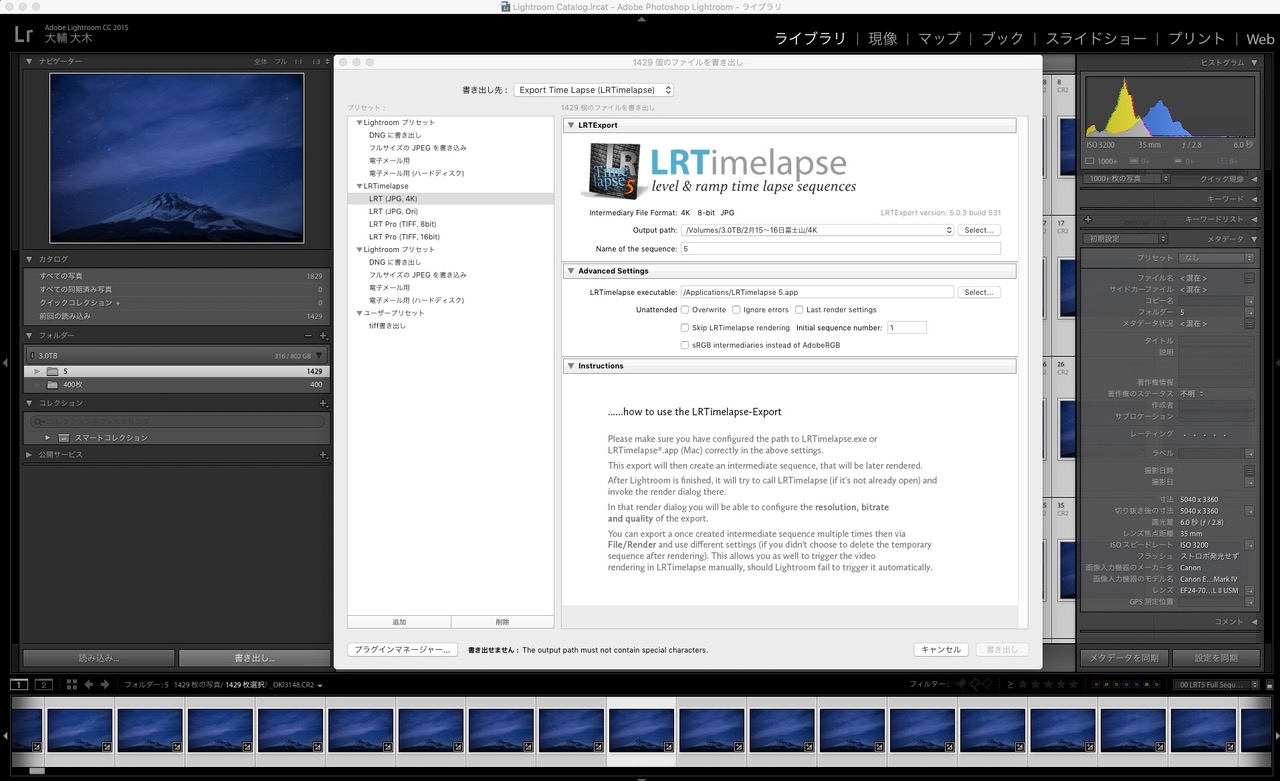This screenshot has width=1280, height=781.
Task: Click the Smart Collections stack icon
Action: pyautogui.click(x=63, y=438)
